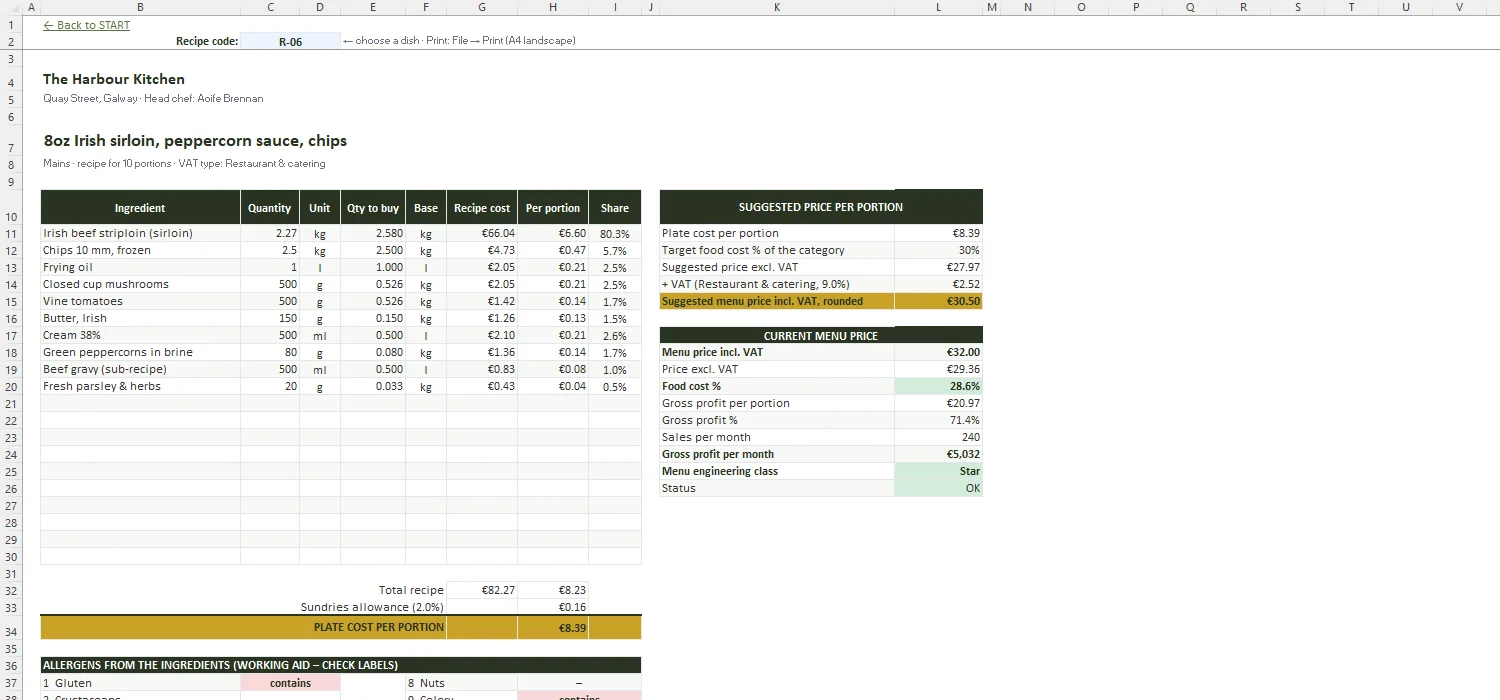Image resolution: width=1500 pixels, height=700 pixels.
Task: Click the gold plate cost total €8.39
Action: coord(553,627)
